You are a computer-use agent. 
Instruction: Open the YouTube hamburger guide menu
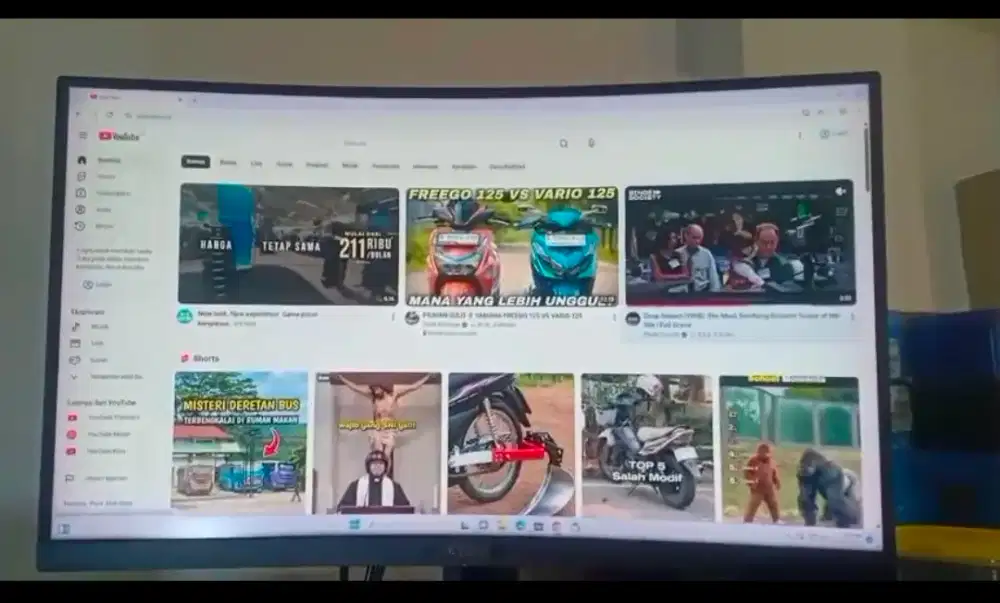pos(83,135)
